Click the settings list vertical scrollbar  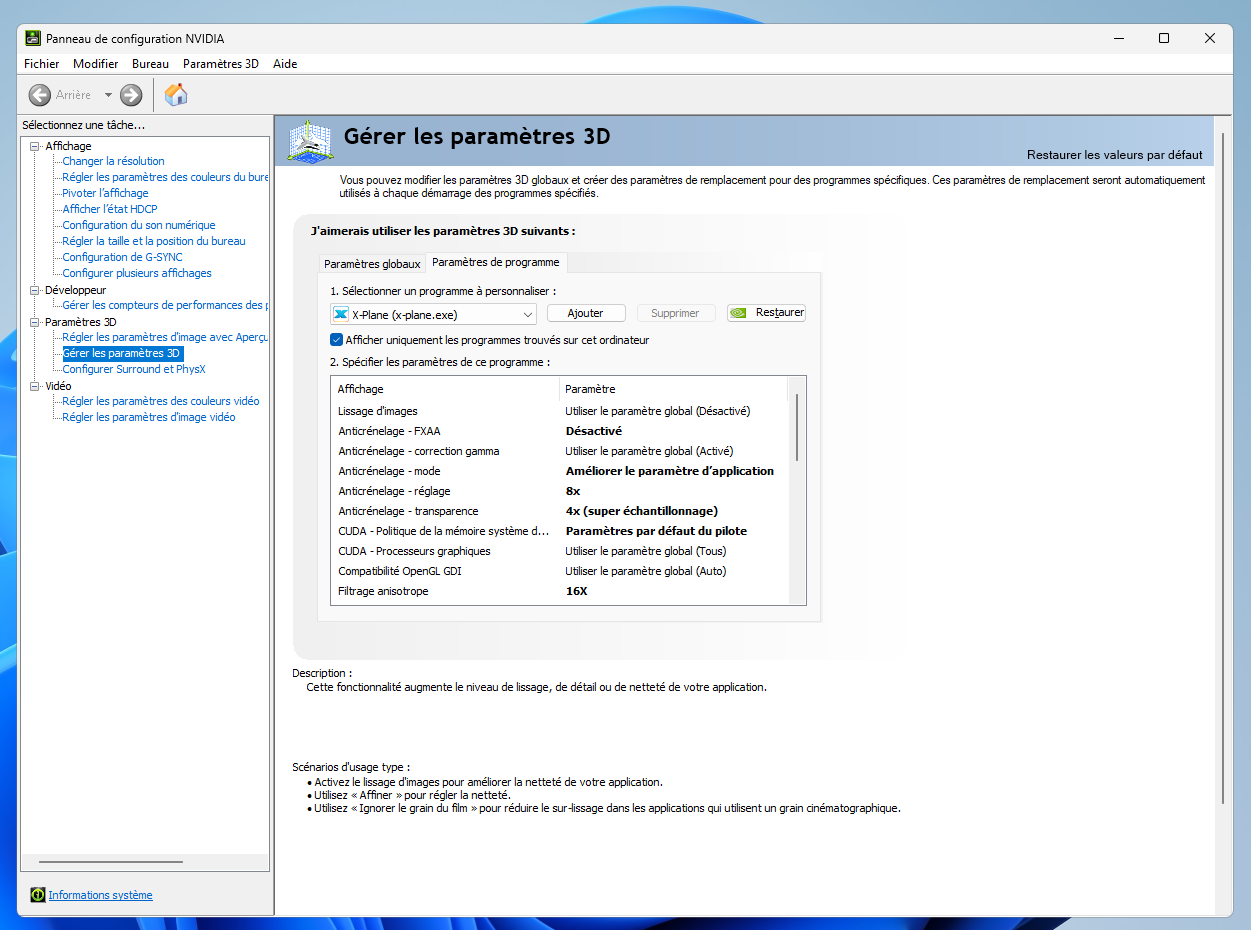point(797,428)
